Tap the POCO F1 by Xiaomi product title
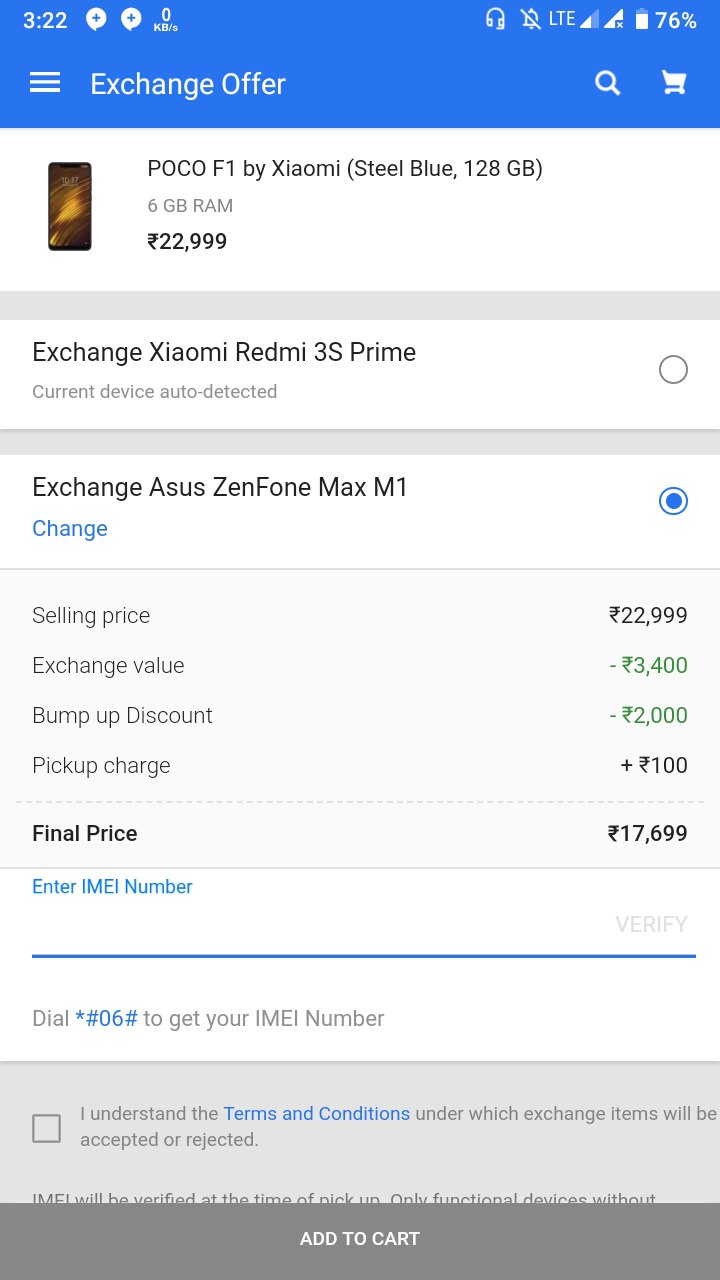 coord(345,169)
